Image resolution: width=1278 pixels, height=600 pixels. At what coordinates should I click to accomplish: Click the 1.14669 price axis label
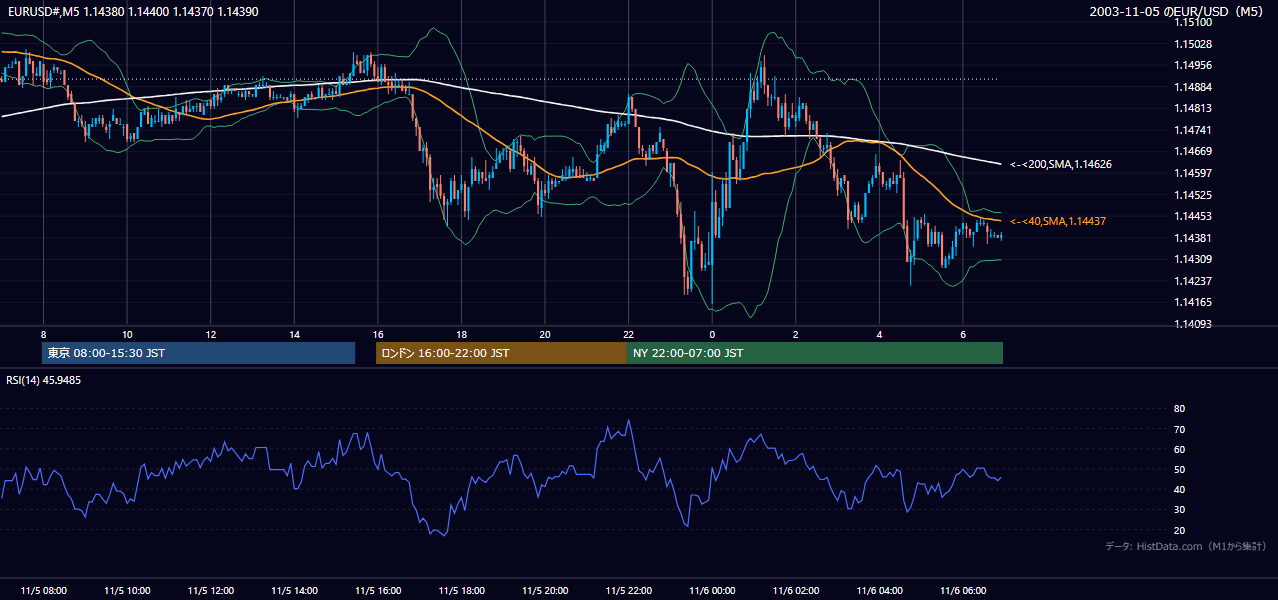point(1192,152)
